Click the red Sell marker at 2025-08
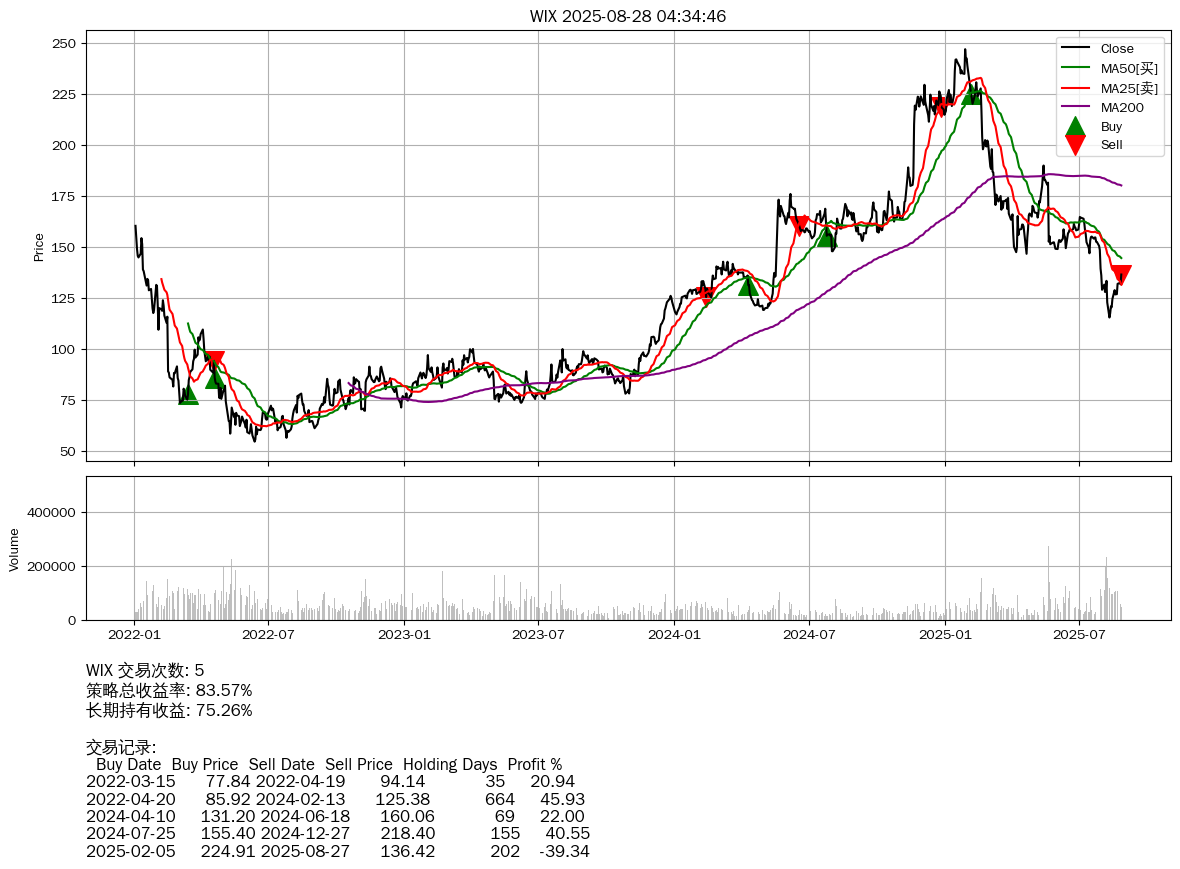Image resolution: width=1180 pixels, height=869 pixels. (x=1121, y=275)
